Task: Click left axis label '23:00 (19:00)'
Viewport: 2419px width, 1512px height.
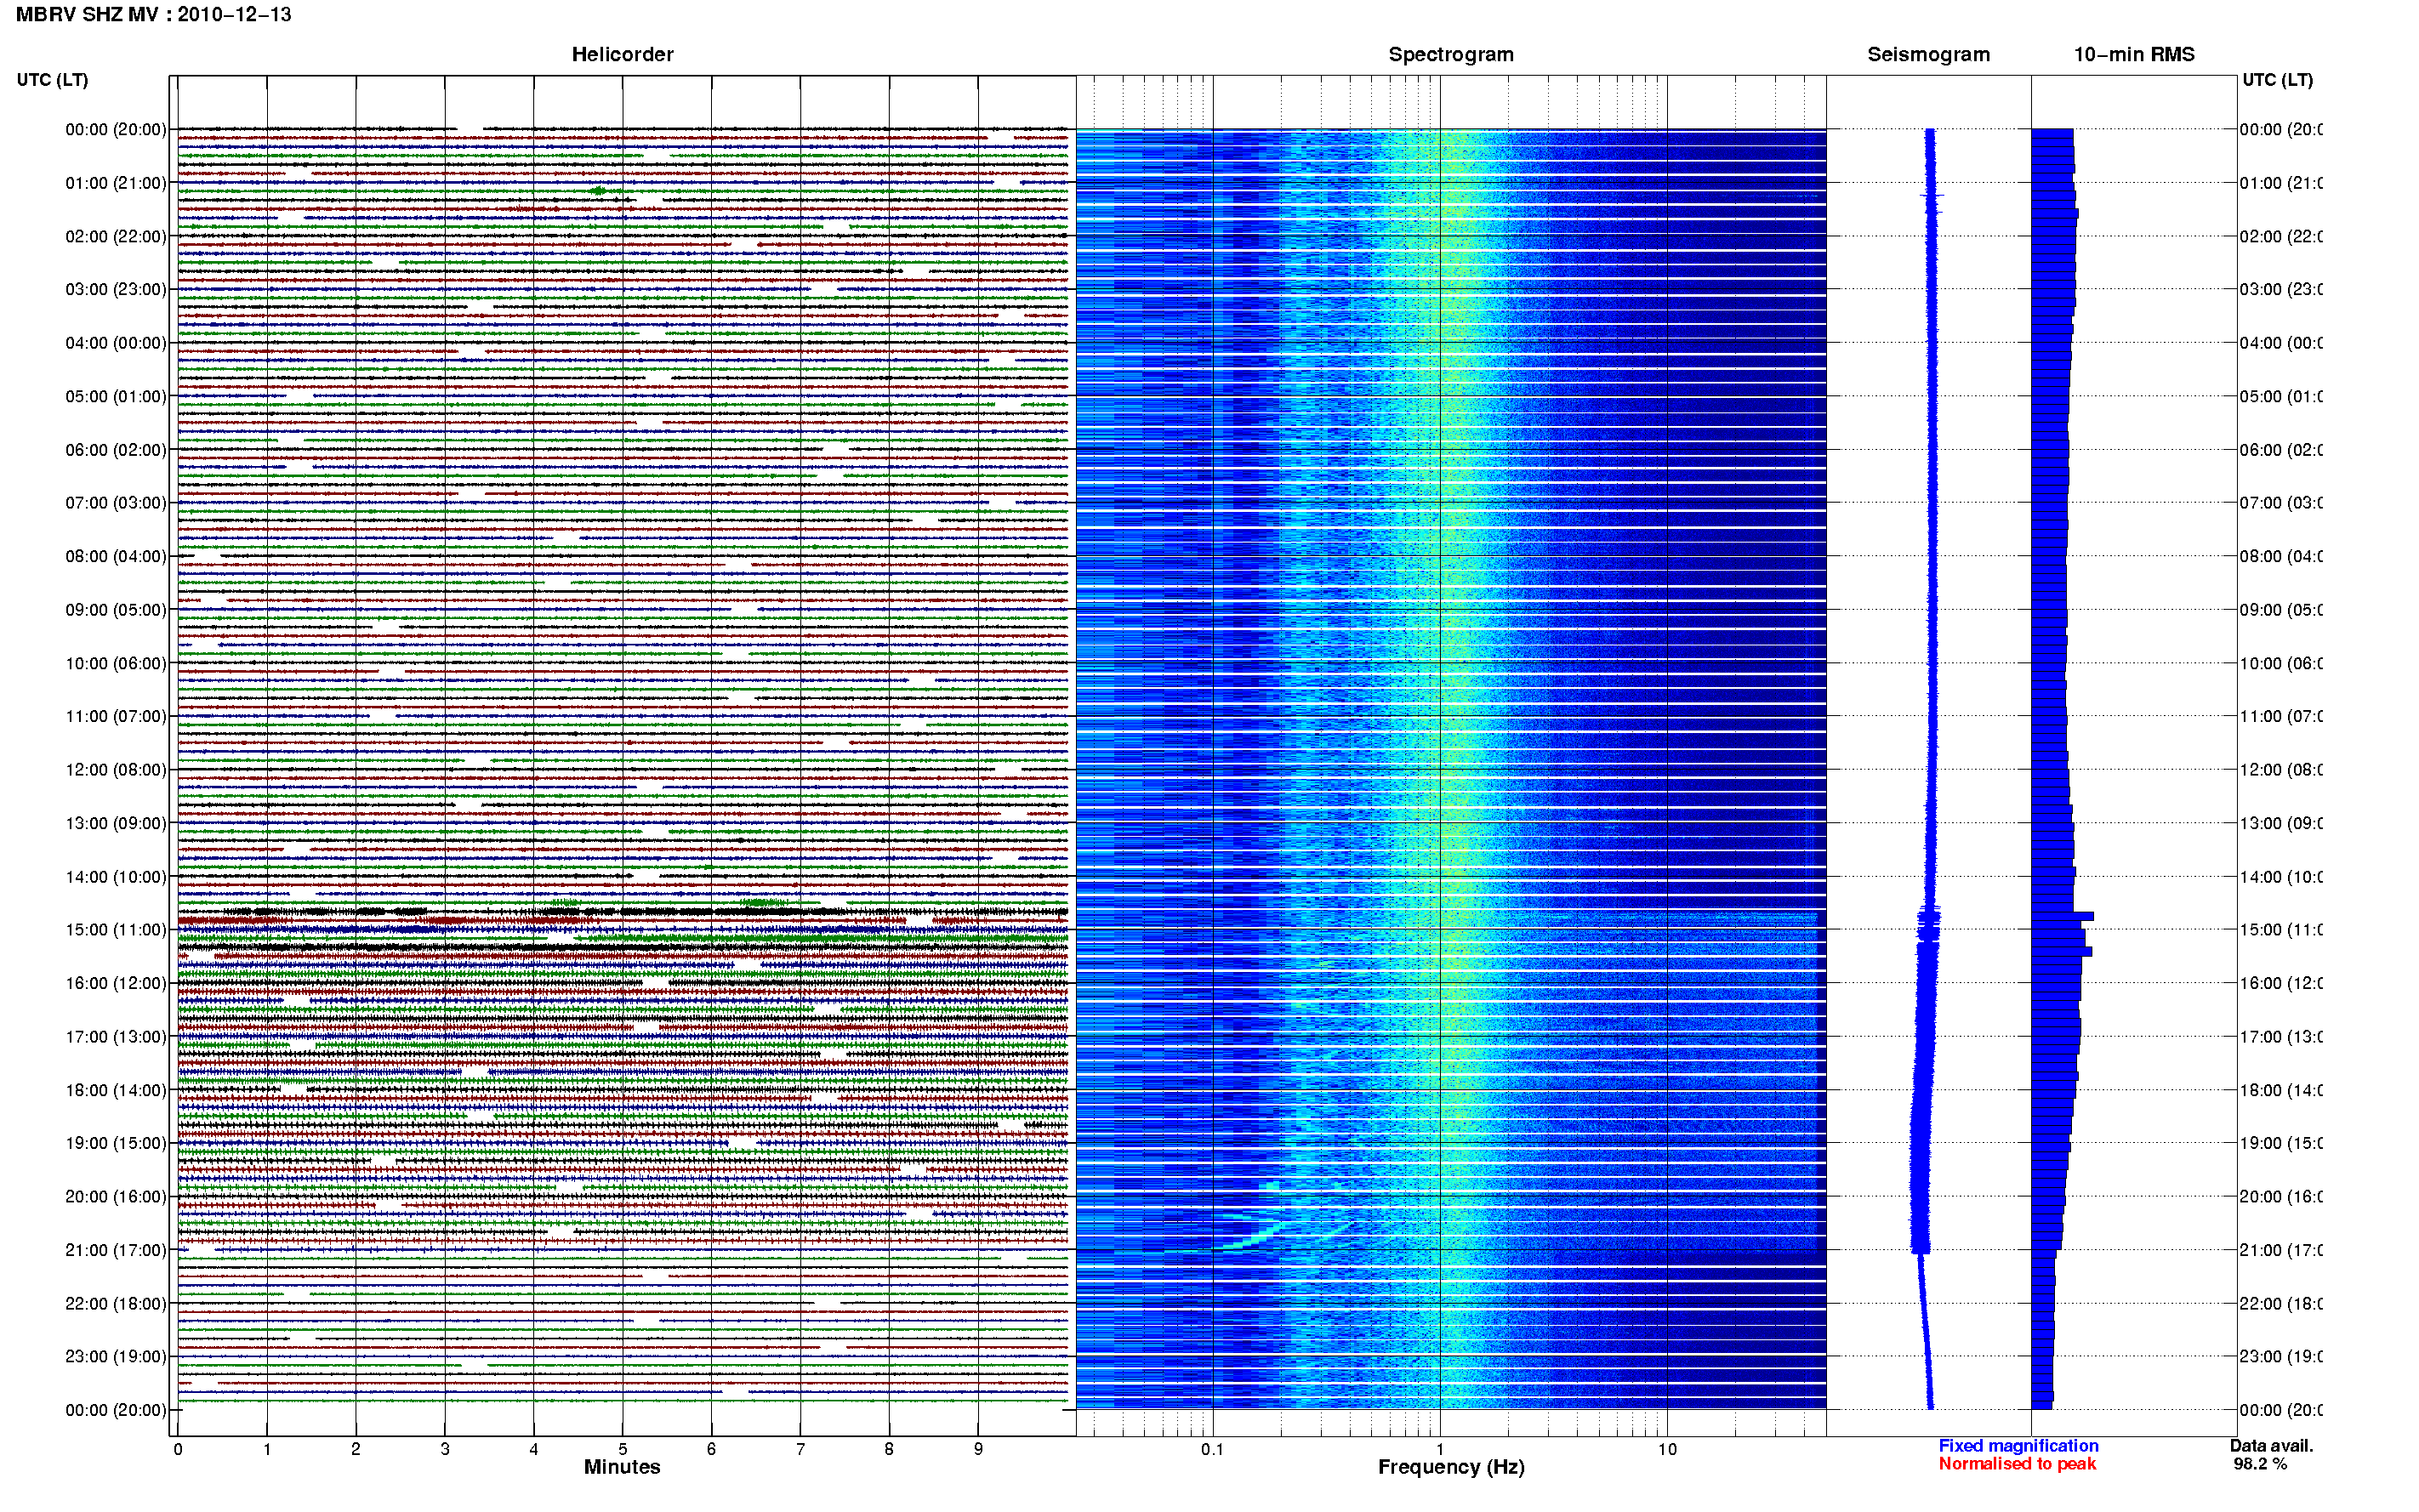Action: click(116, 1357)
